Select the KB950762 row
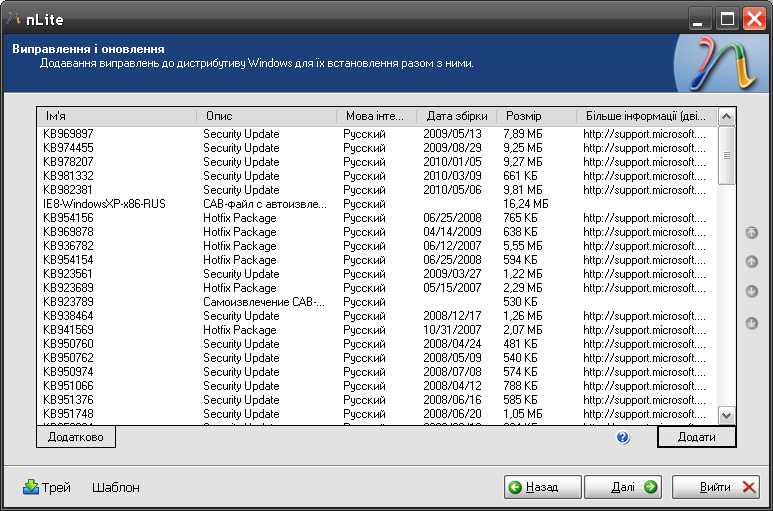The height and width of the screenshot is (511, 773). [x=377, y=358]
